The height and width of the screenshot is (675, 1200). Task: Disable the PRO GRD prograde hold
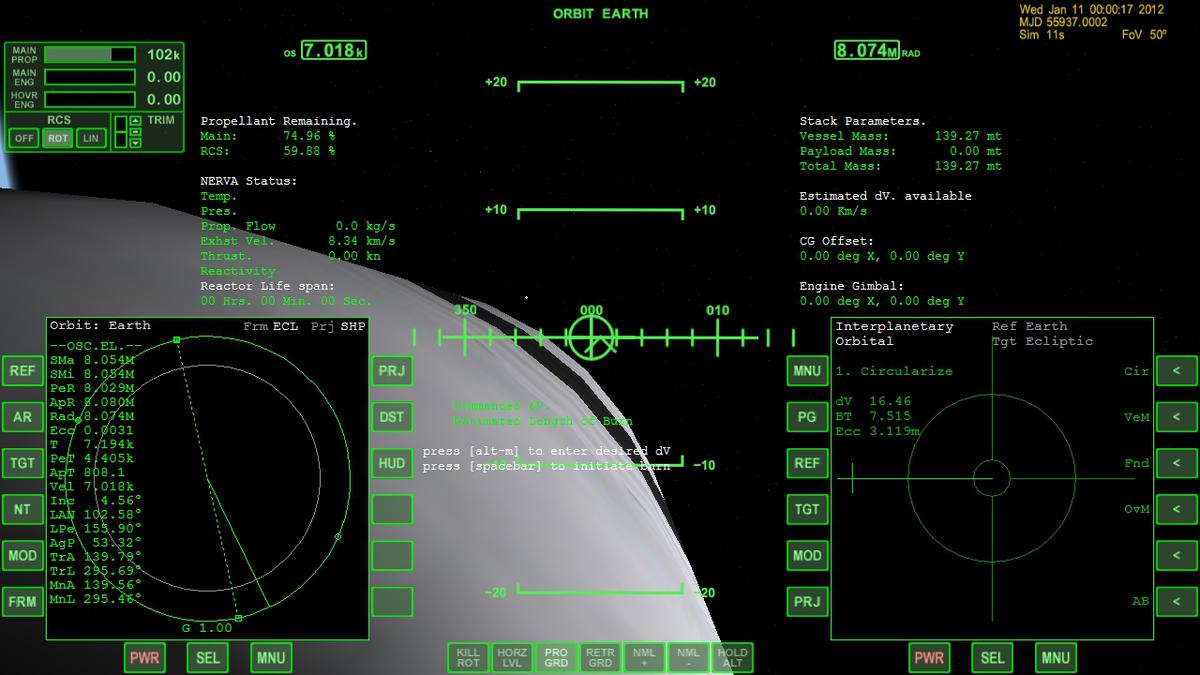point(556,657)
